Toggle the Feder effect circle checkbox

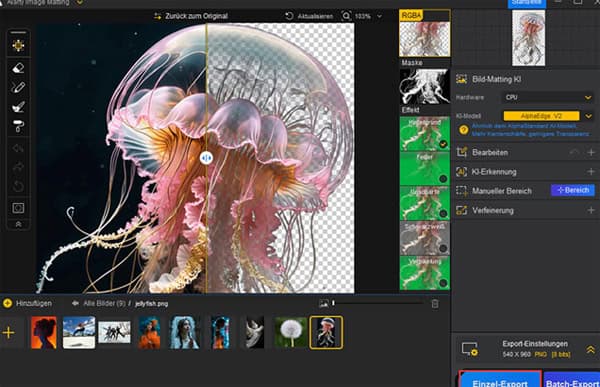click(443, 179)
